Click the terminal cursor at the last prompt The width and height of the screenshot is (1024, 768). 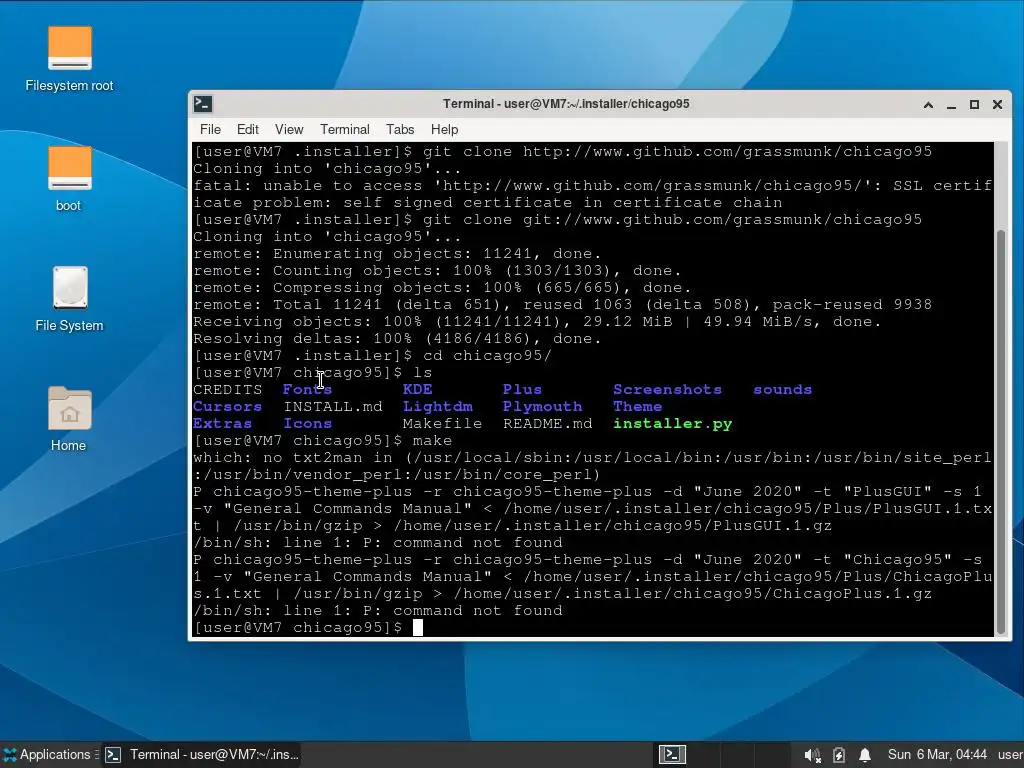click(418, 628)
